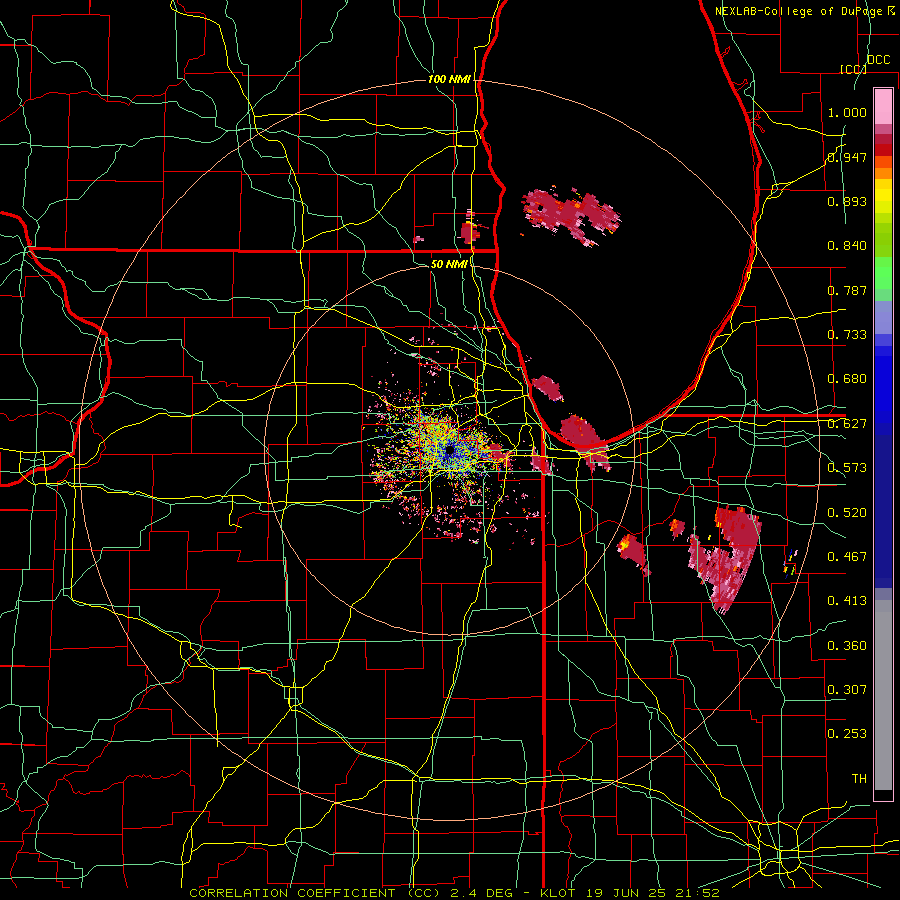Click the 0.840 scale value
This screenshot has width=900, height=900.
[x=847, y=246]
